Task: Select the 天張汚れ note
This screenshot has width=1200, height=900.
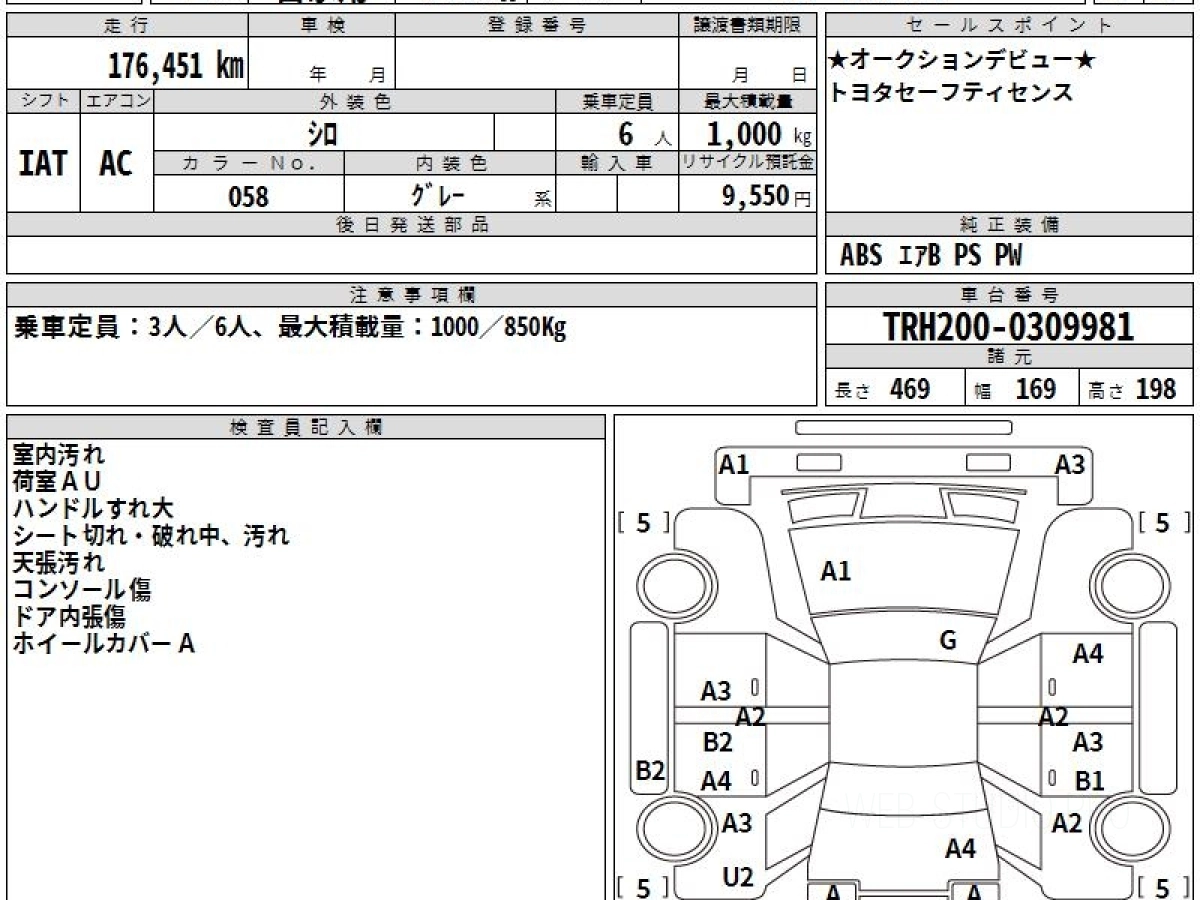Action: tap(59, 562)
